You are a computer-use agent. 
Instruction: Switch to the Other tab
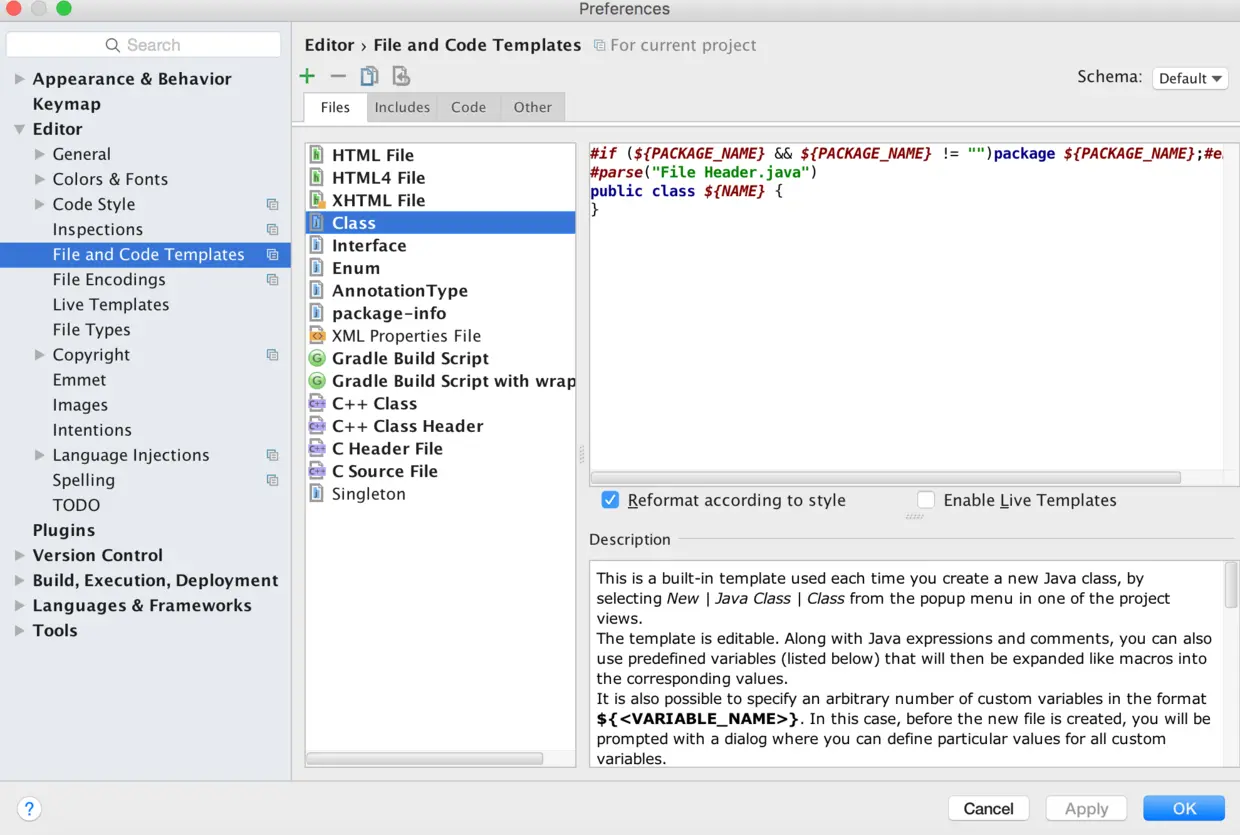[532, 107]
